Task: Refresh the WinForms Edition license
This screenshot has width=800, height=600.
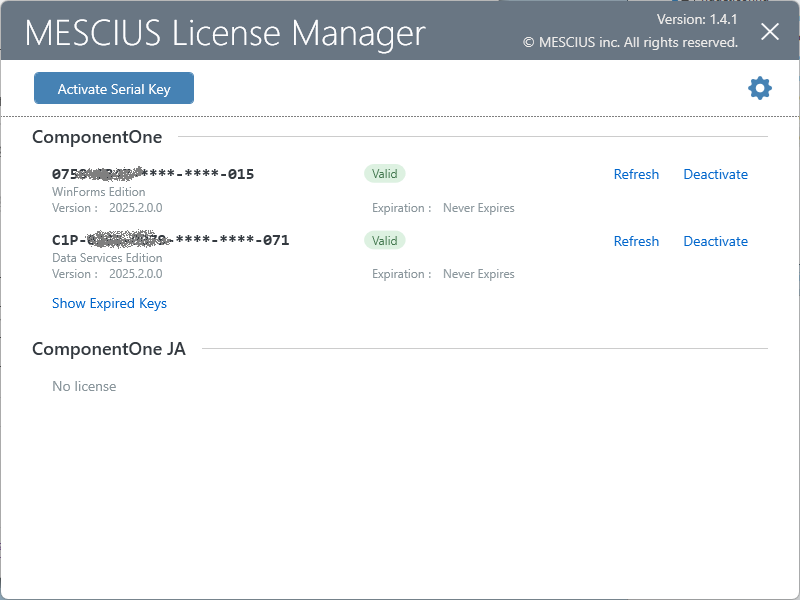Action: pyautogui.click(x=636, y=174)
